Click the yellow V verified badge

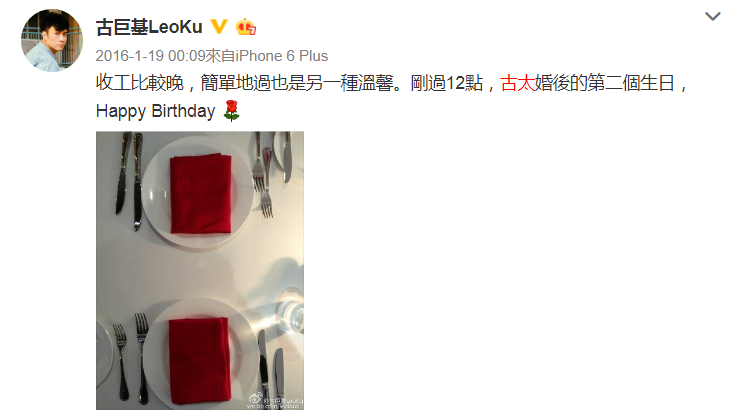219,26
